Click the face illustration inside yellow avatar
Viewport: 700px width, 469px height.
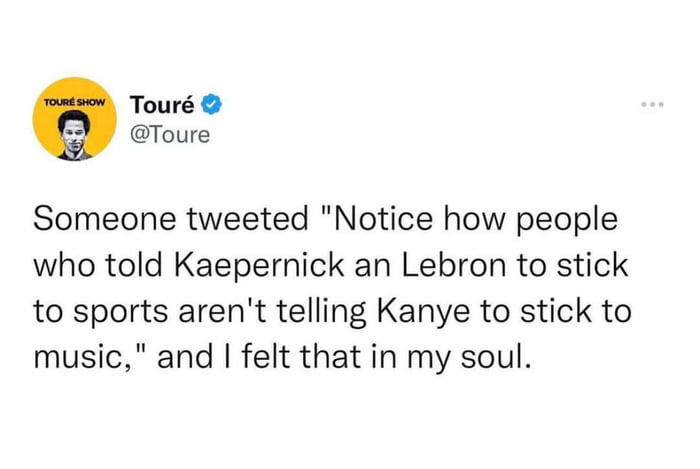[x=72, y=133]
